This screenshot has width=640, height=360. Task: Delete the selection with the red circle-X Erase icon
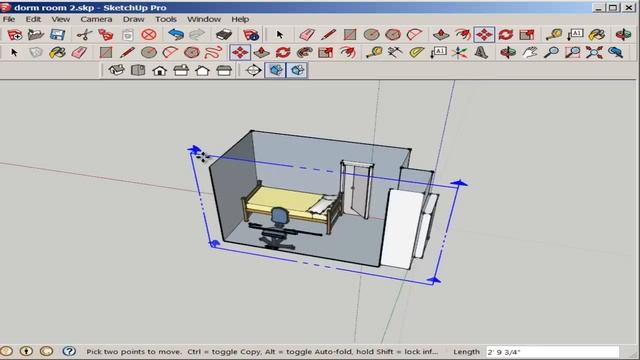(x=149, y=35)
